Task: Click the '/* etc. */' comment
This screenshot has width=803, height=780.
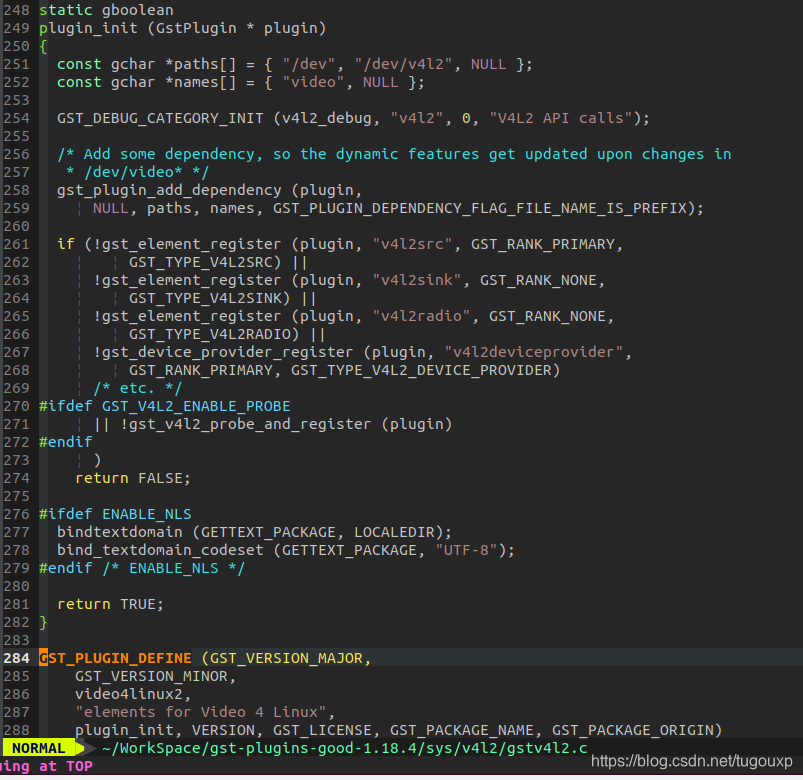Action: click(x=137, y=388)
